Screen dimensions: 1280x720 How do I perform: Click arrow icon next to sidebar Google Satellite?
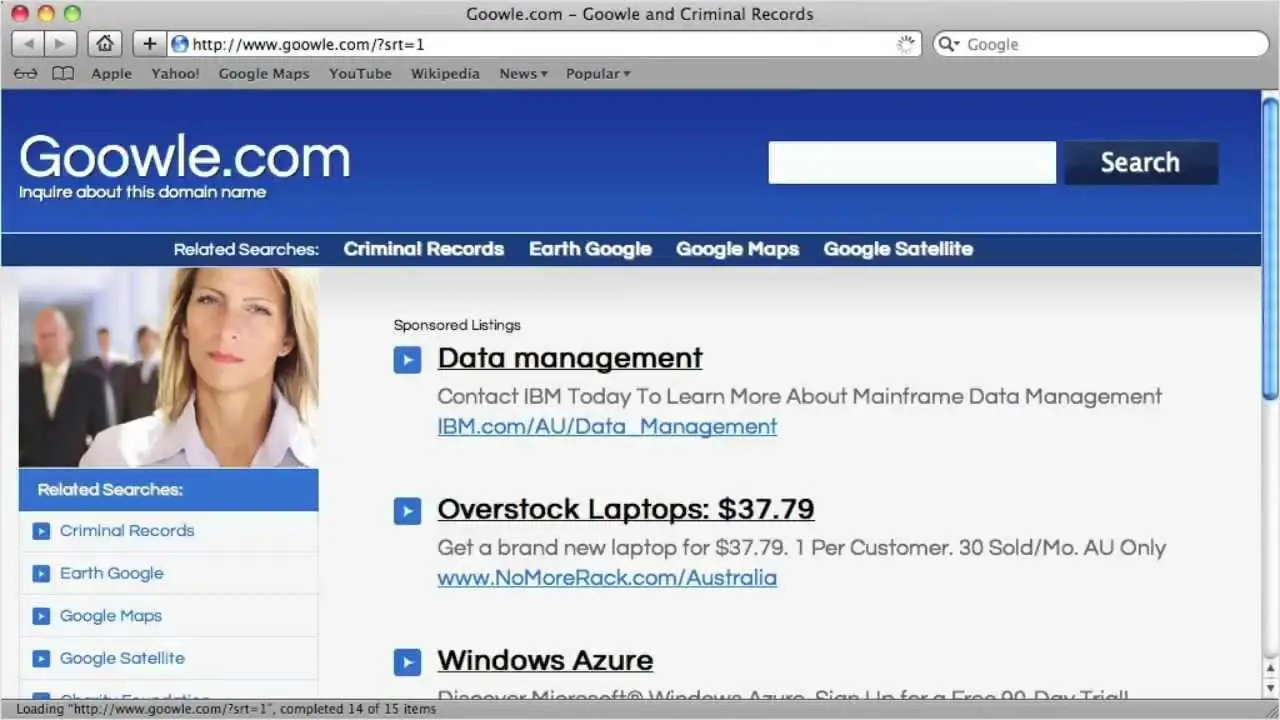click(41, 659)
